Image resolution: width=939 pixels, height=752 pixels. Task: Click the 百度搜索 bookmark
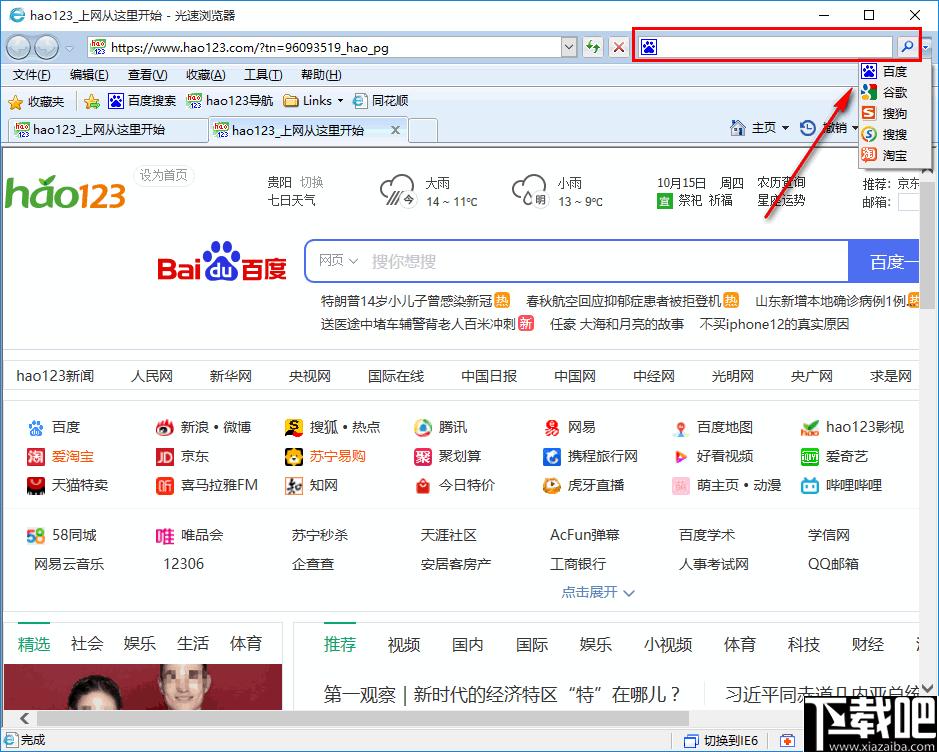(142, 101)
